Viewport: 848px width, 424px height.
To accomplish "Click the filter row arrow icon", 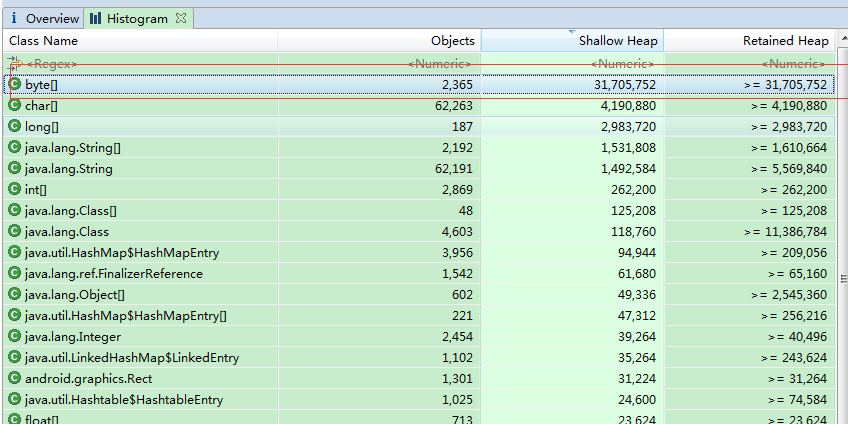I will coord(15,63).
